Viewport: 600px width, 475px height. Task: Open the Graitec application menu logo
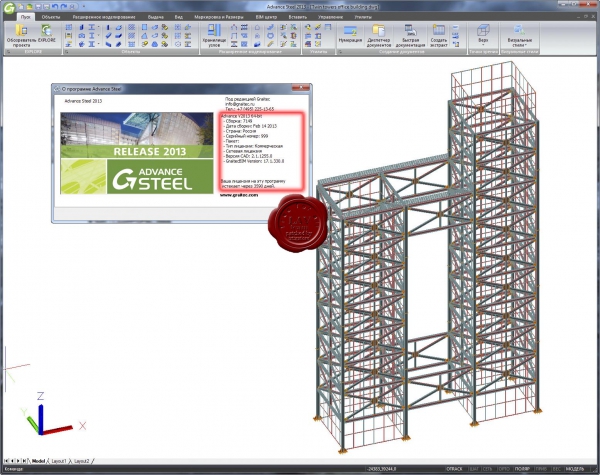(x=10, y=8)
